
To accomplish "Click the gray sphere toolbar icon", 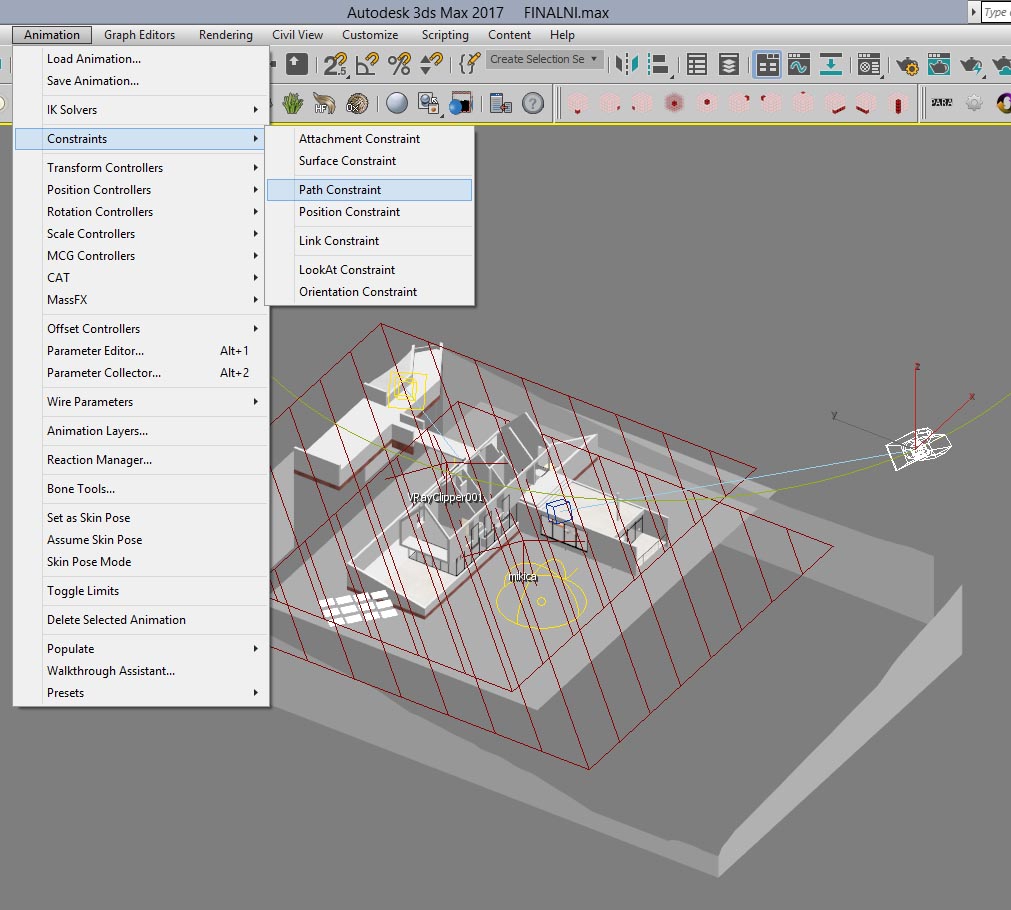I will (x=397, y=103).
